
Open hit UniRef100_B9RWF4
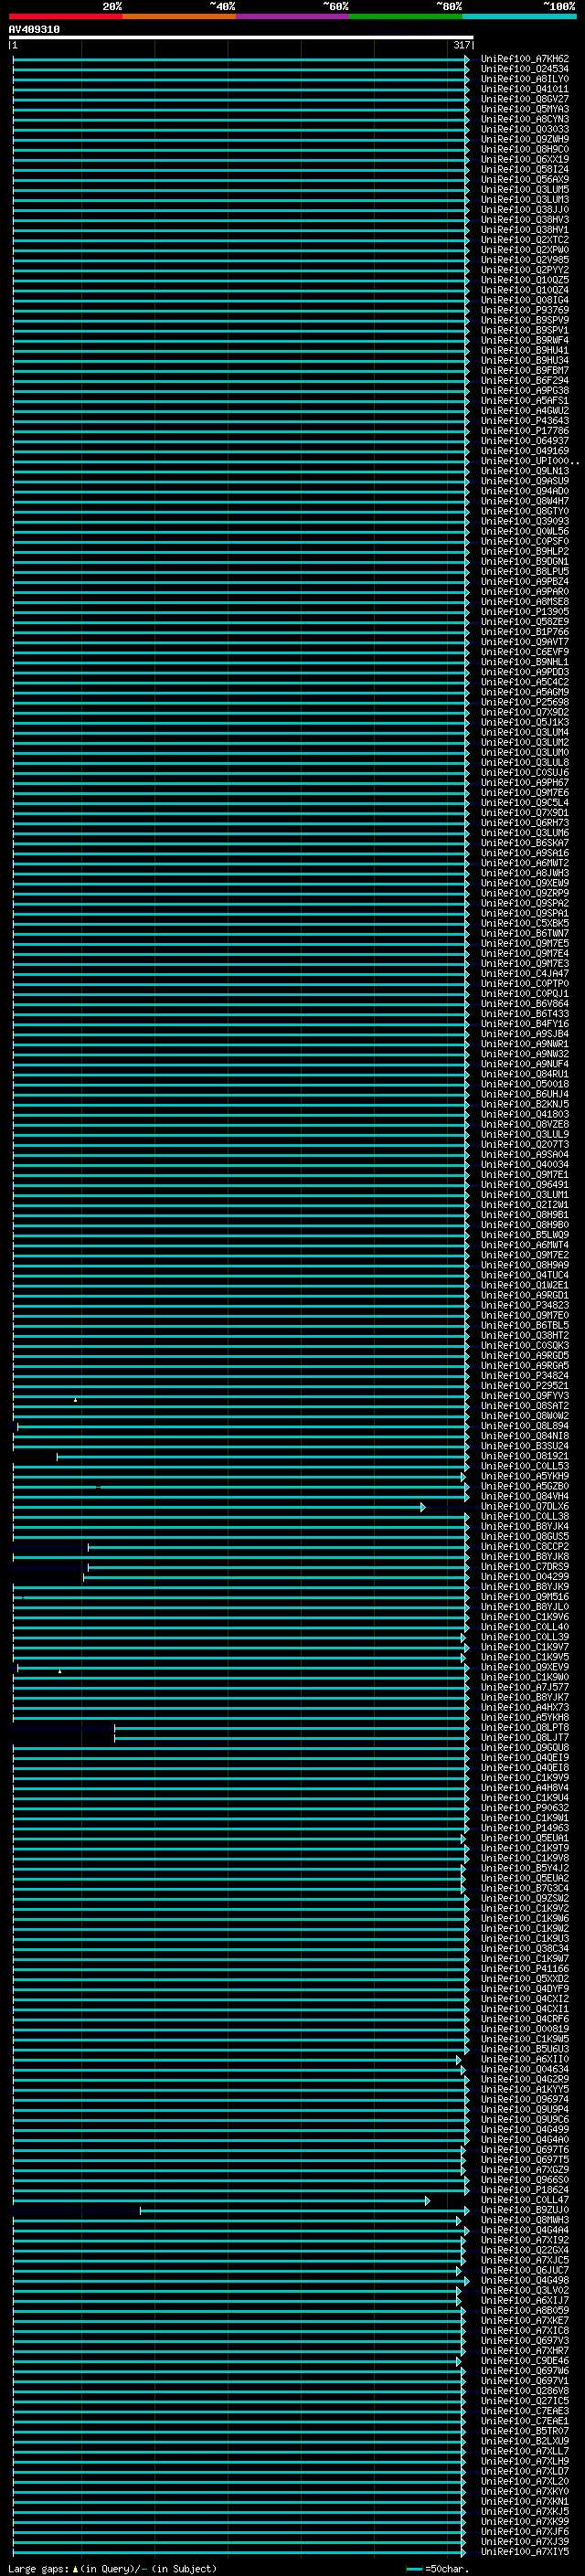point(524,340)
